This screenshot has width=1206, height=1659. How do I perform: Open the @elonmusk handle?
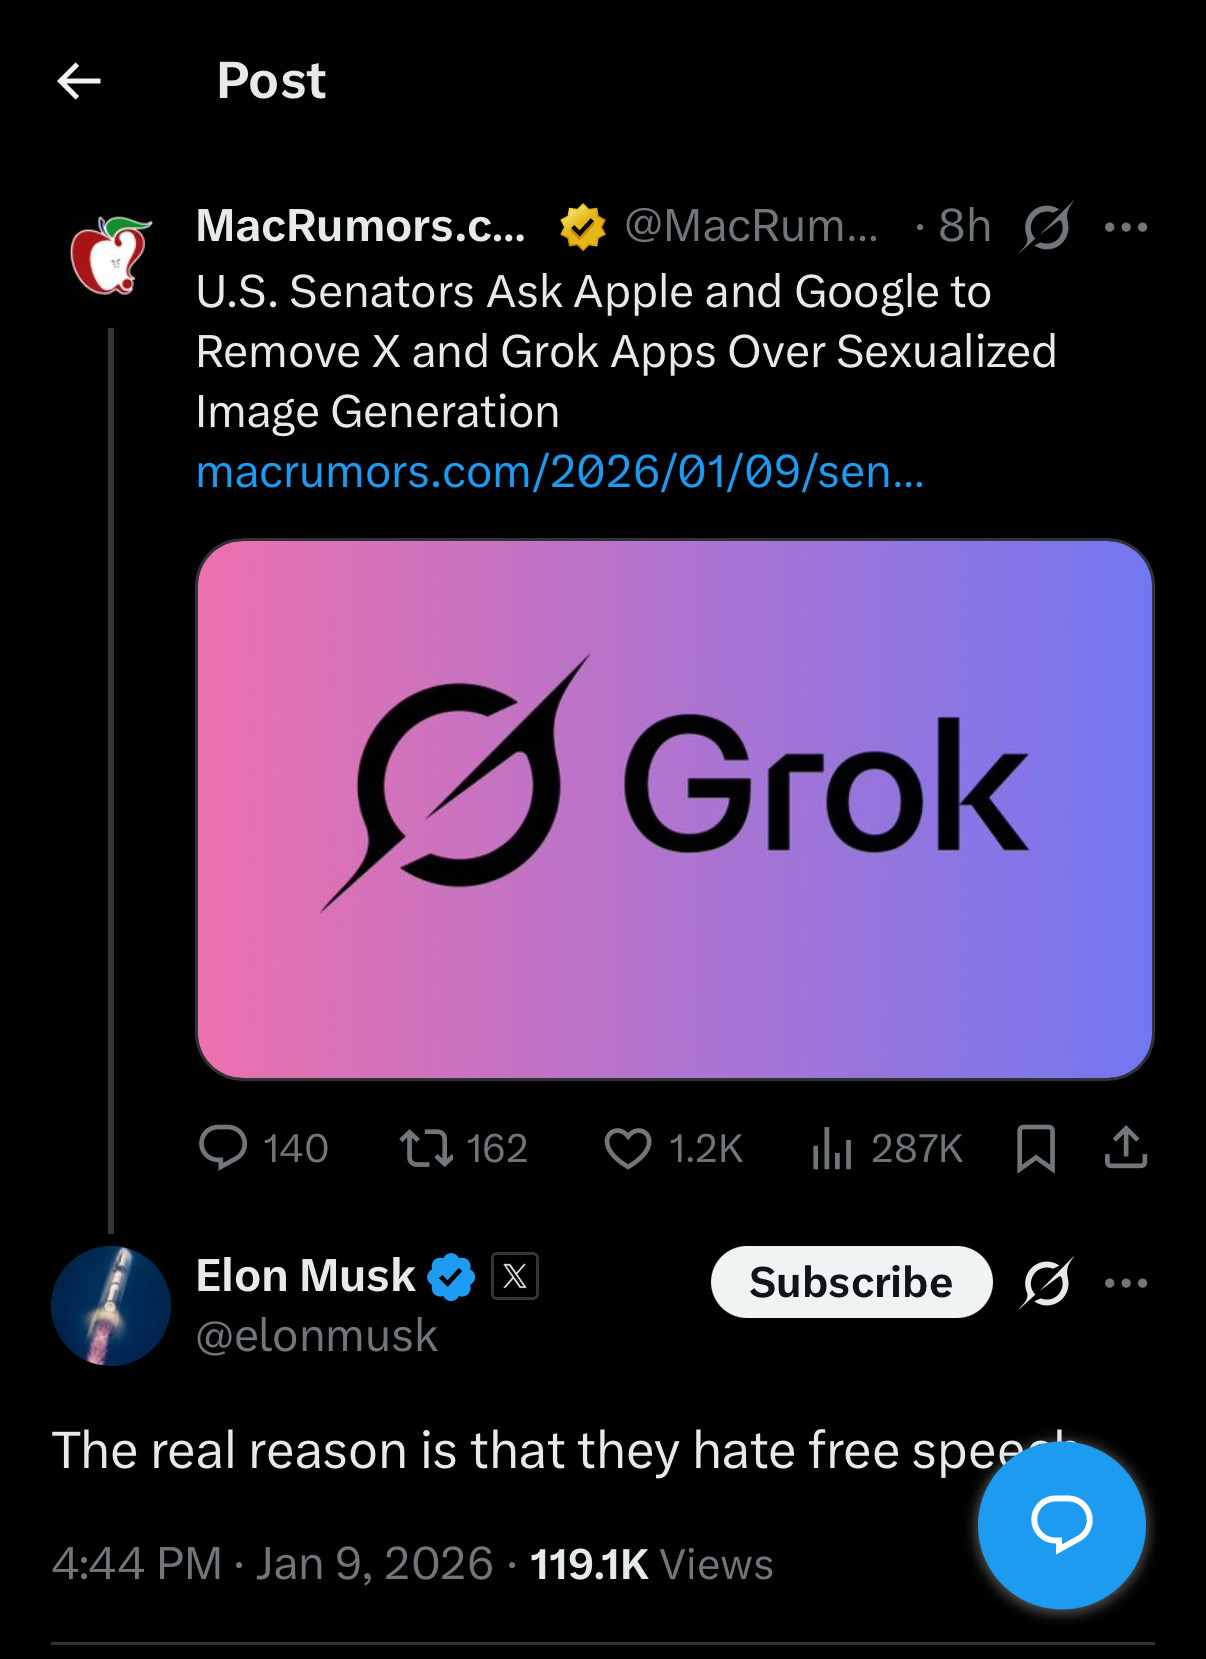tap(317, 1336)
